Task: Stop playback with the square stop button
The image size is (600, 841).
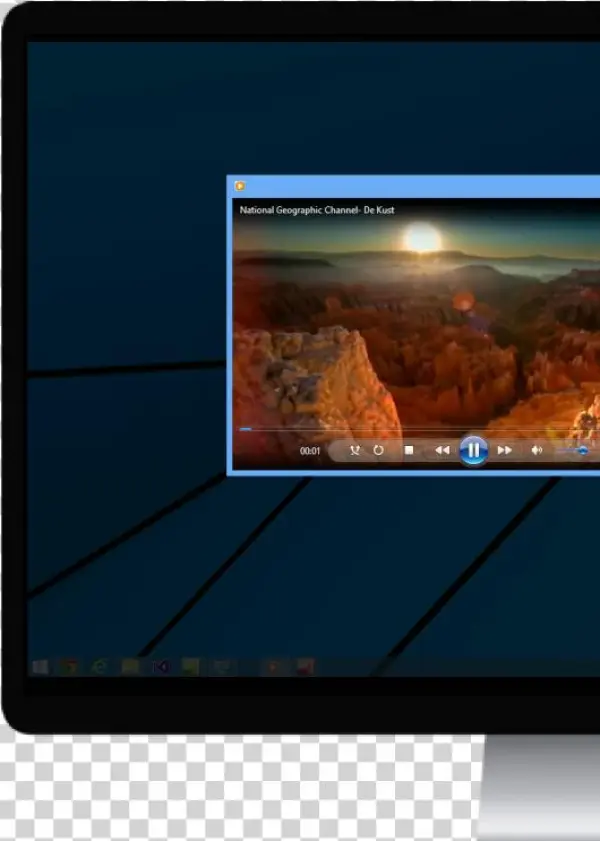Action: 409,451
